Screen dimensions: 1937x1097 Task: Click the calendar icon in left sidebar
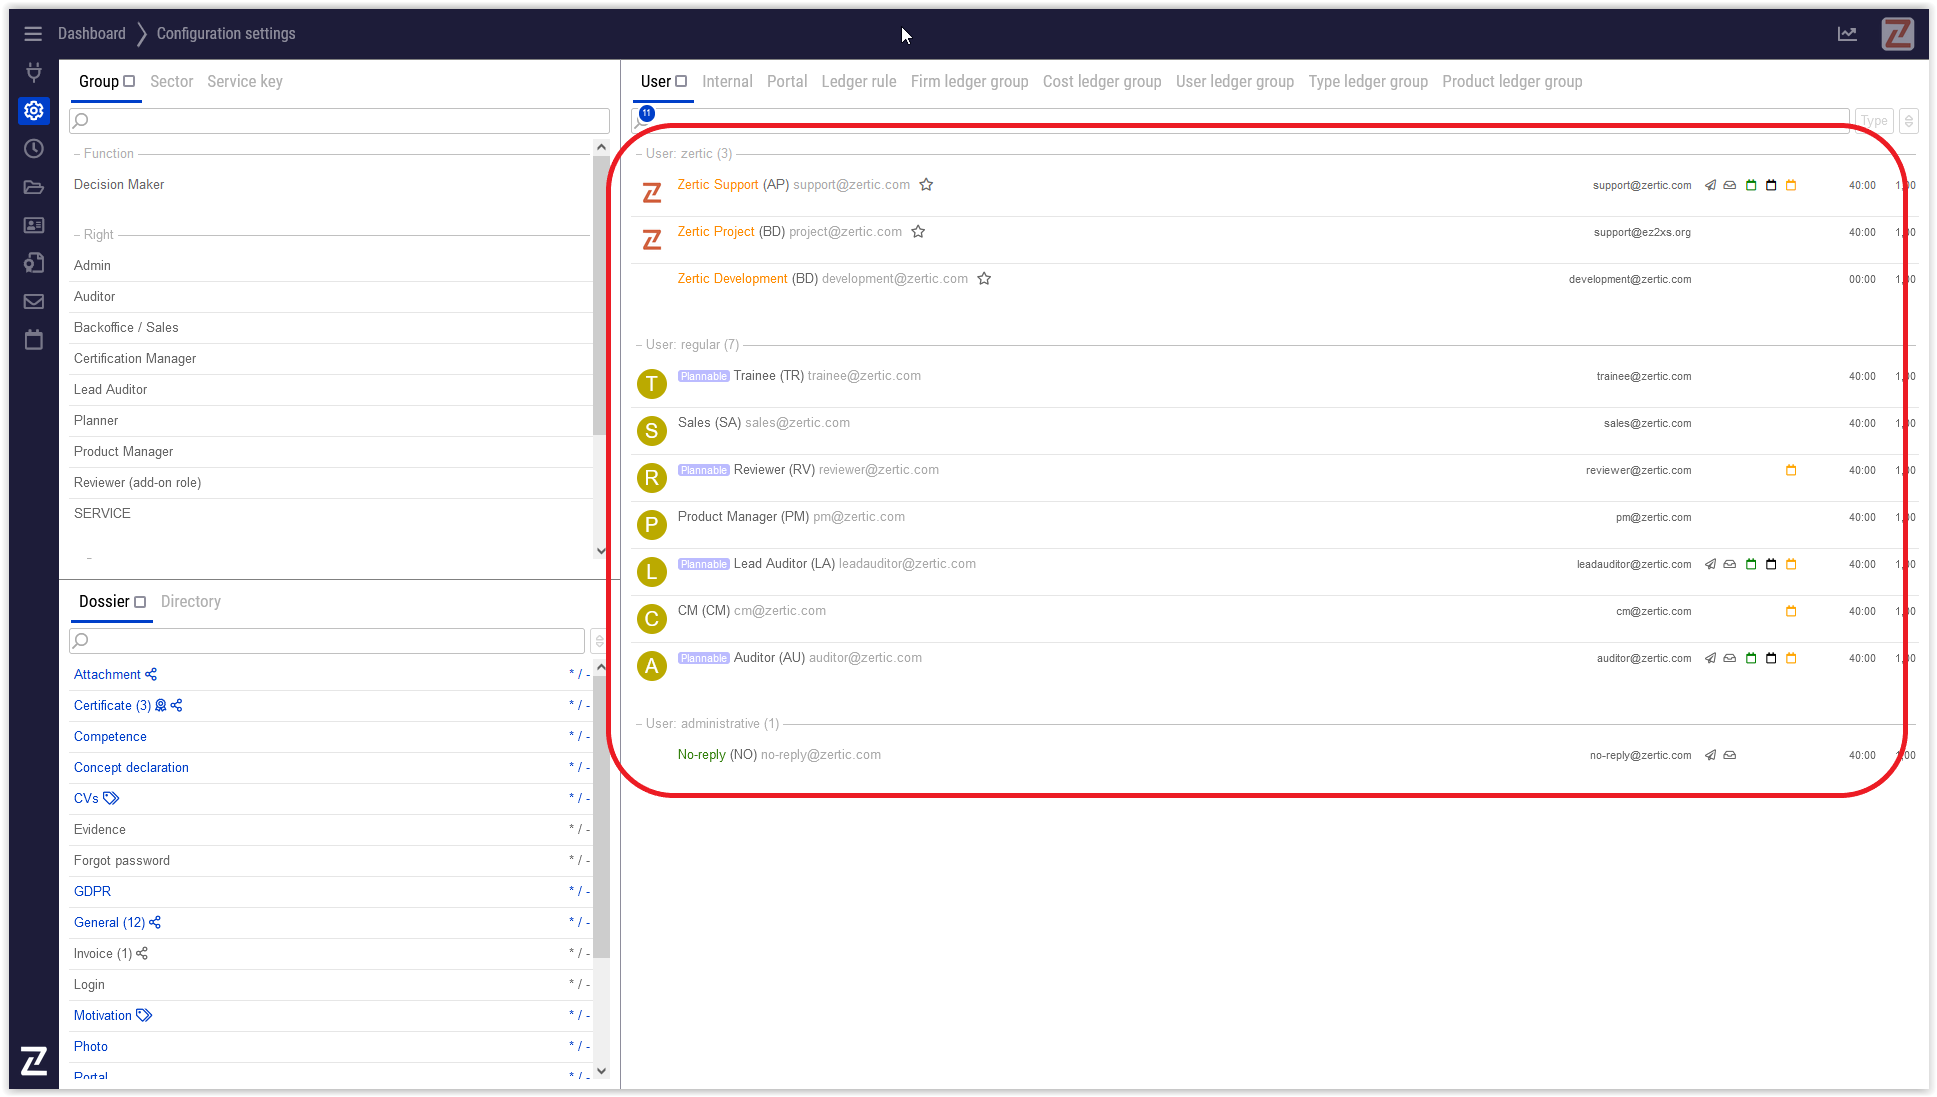33,340
